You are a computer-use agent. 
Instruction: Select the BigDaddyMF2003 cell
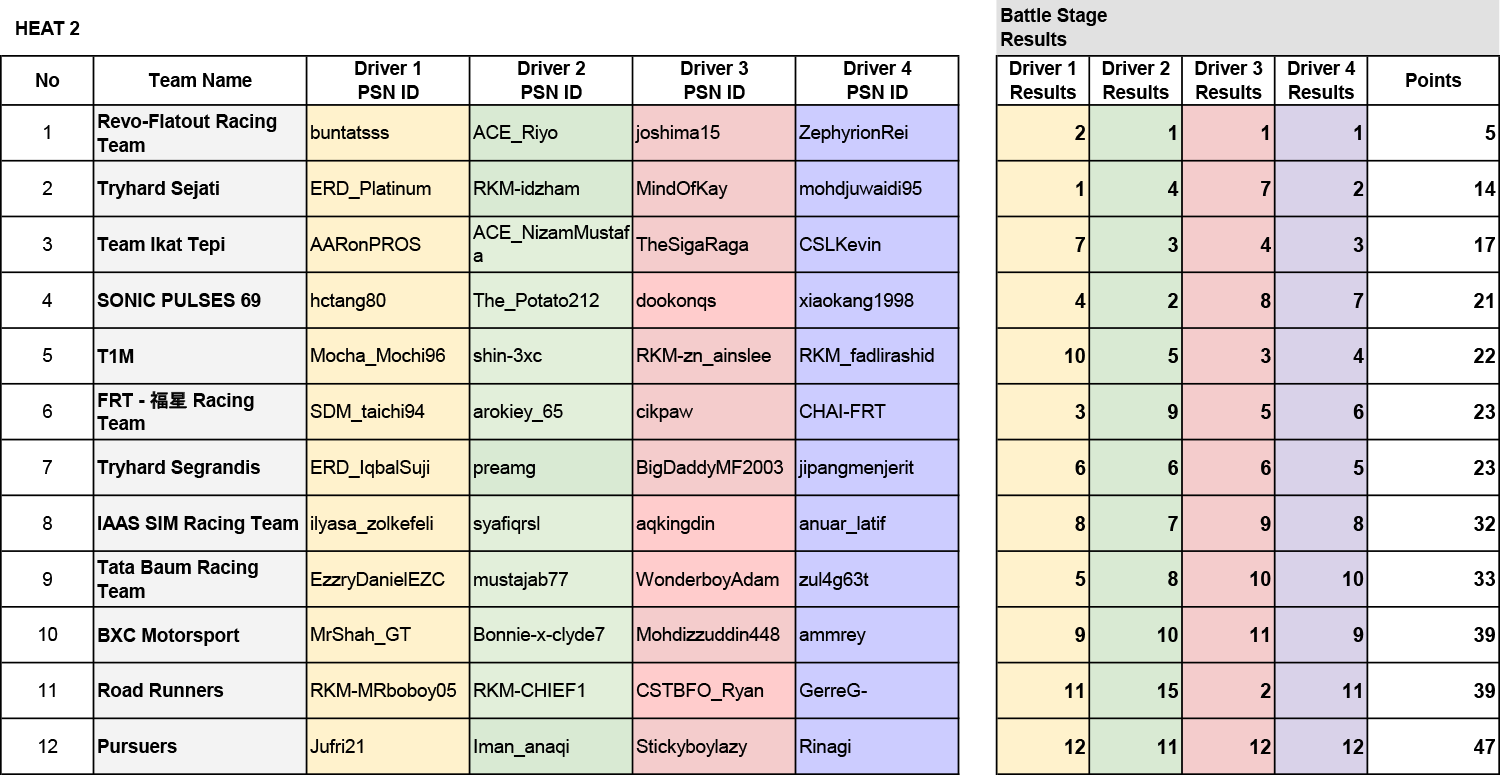pos(714,468)
